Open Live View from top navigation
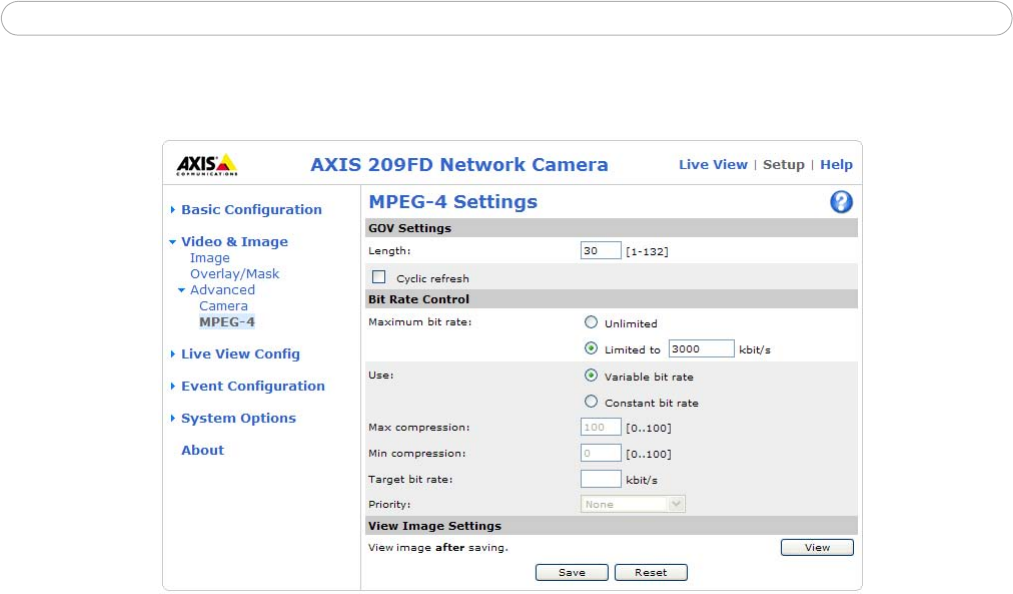 [x=712, y=165]
